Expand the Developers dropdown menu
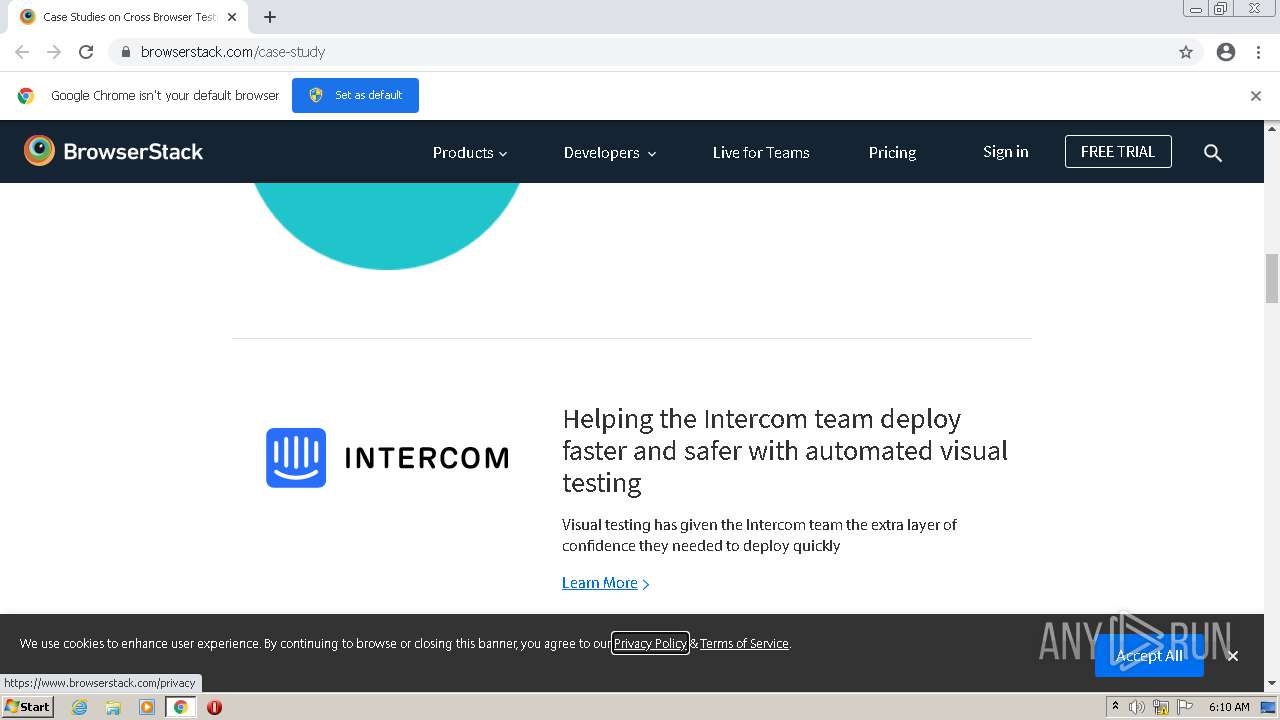Viewport: 1280px width, 720px height. click(x=610, y=153)
